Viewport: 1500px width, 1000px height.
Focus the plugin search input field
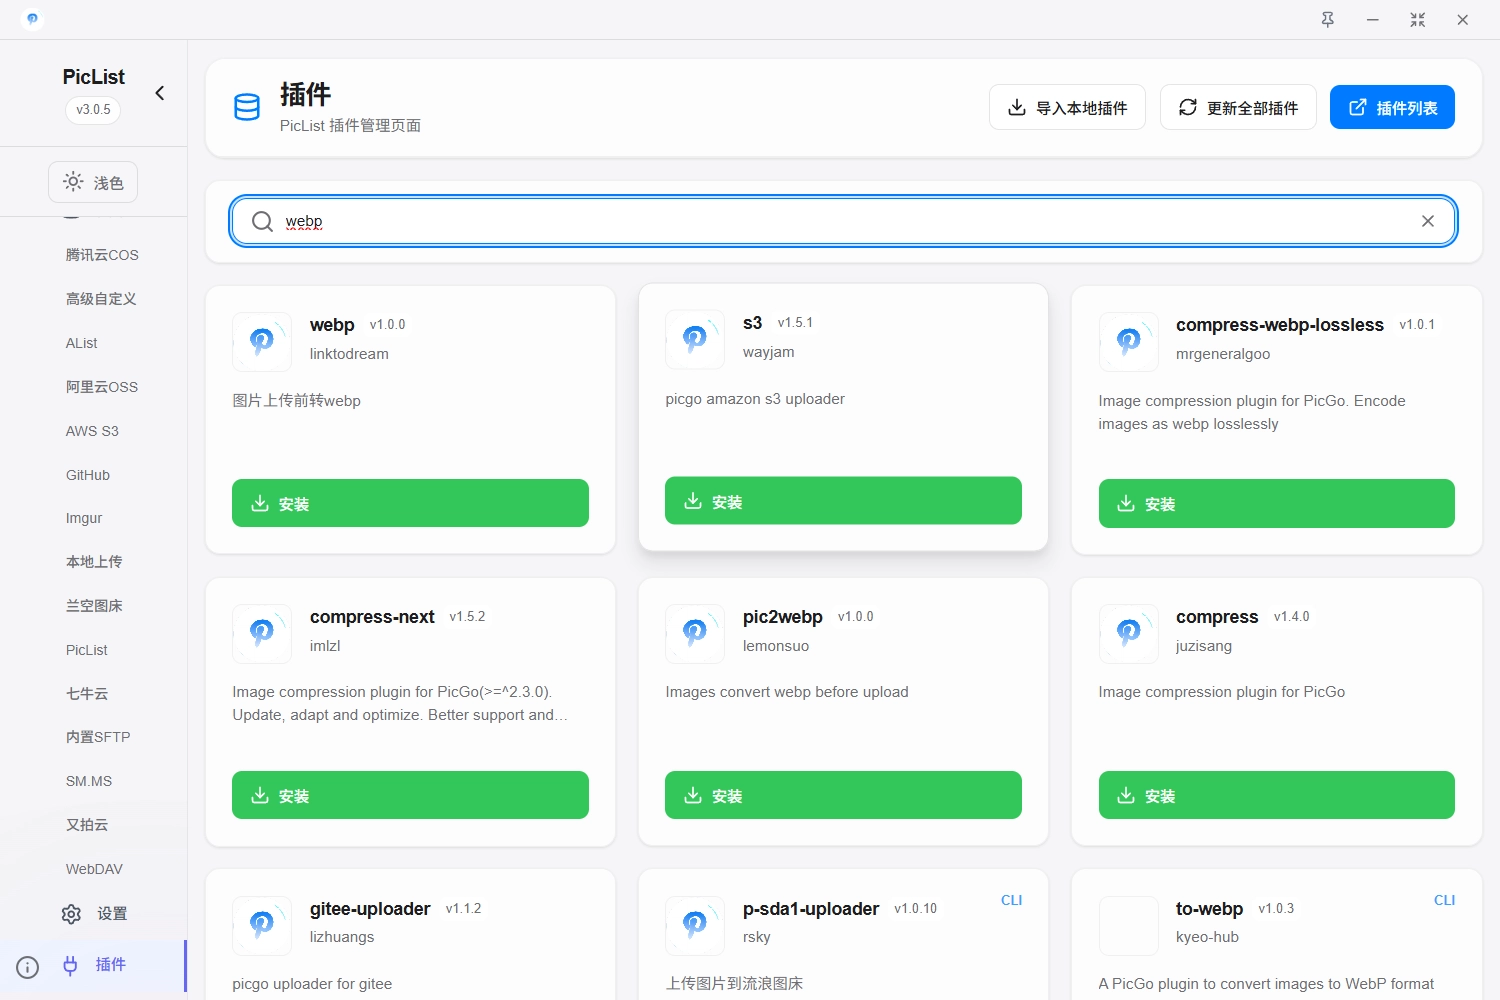(843, 221)
